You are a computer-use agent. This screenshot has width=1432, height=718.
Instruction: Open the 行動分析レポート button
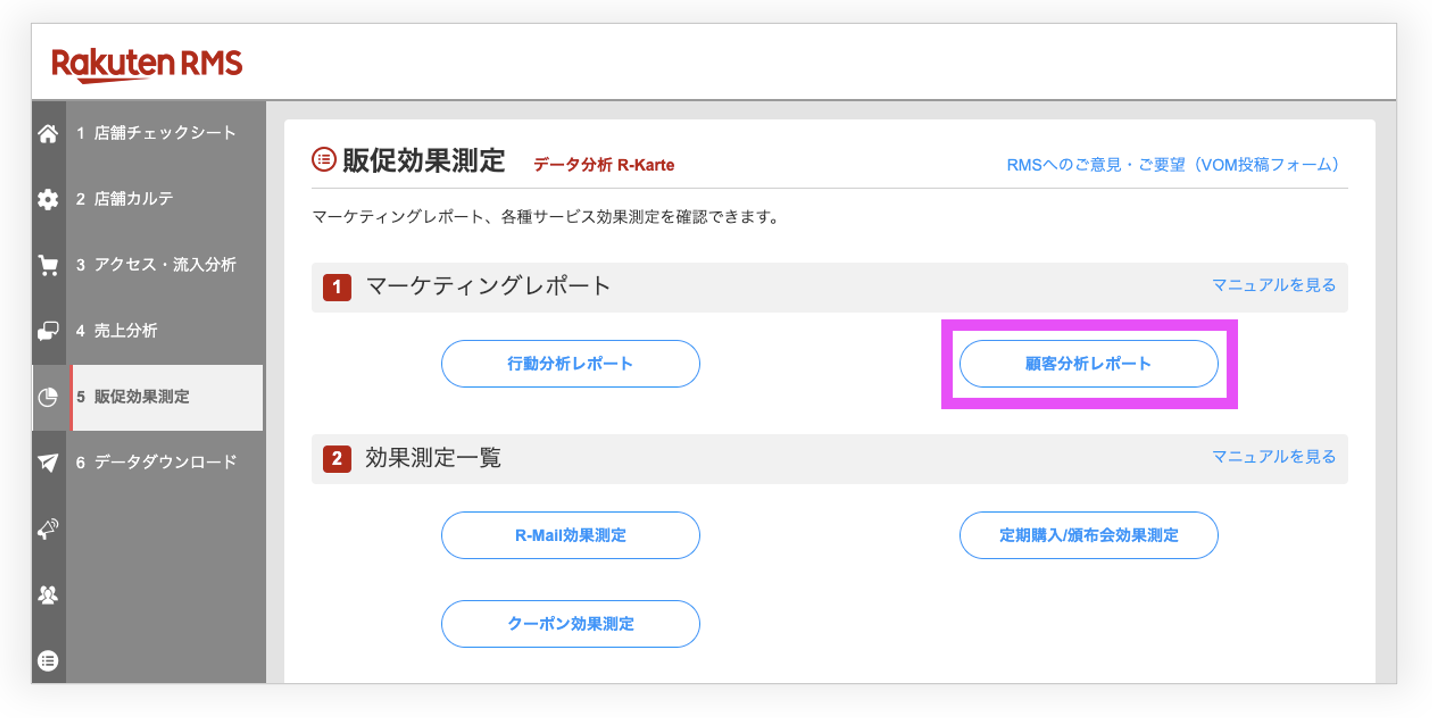(x=570, y=364)
